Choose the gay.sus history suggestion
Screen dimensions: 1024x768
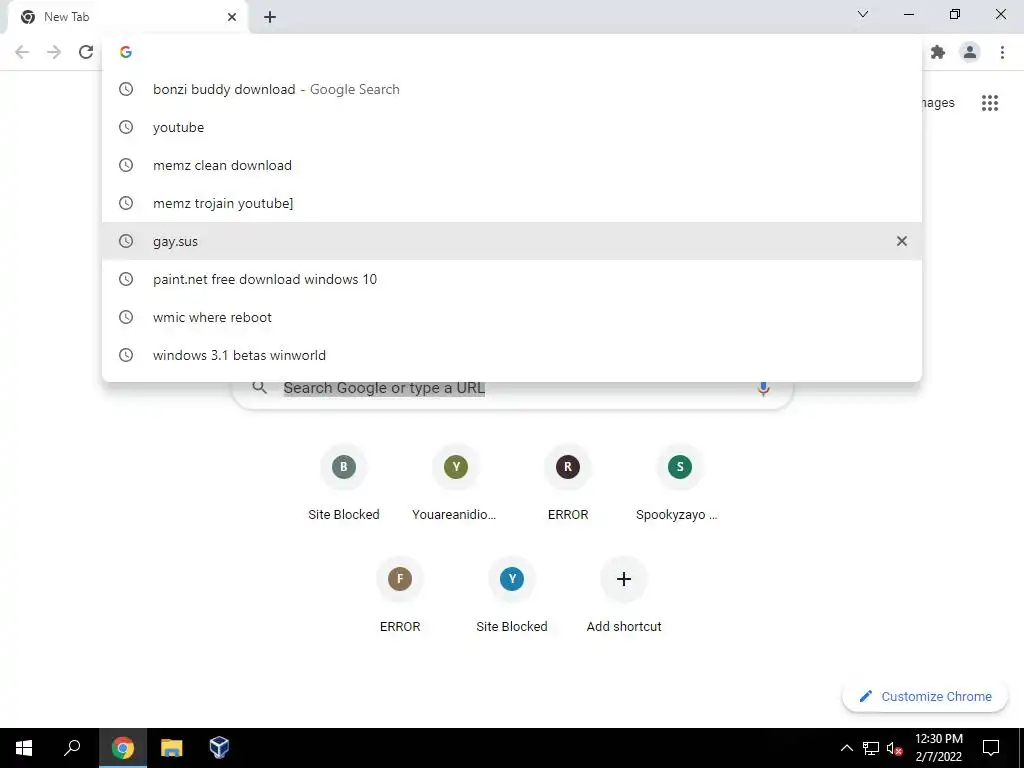coord(512,241)
